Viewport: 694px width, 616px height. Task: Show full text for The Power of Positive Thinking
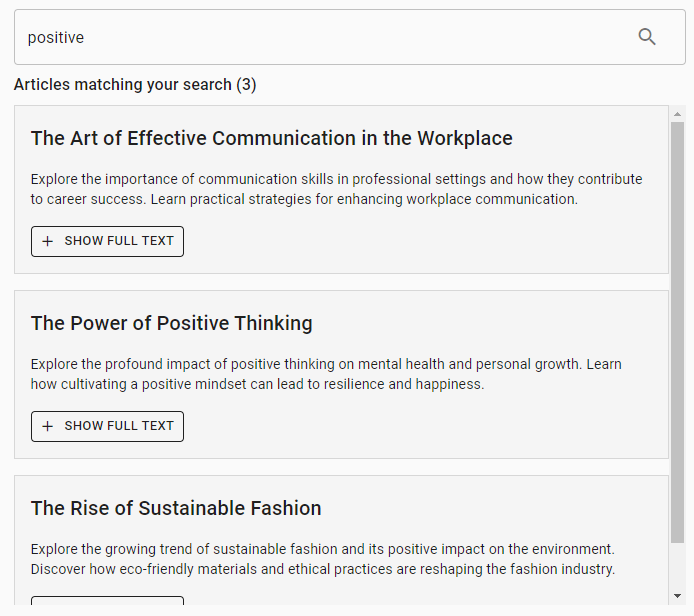(x=107, y=426)
